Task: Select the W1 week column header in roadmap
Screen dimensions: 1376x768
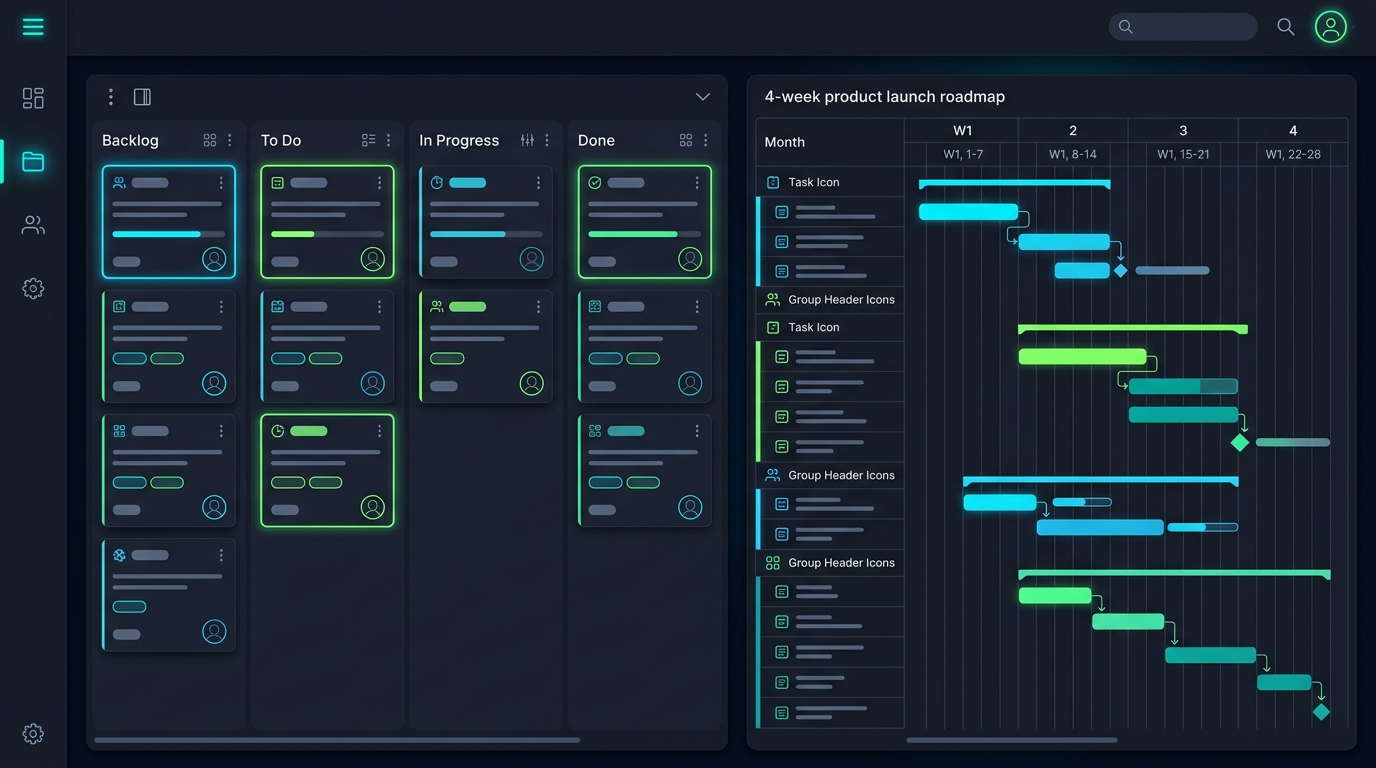Action: point(962,130)
